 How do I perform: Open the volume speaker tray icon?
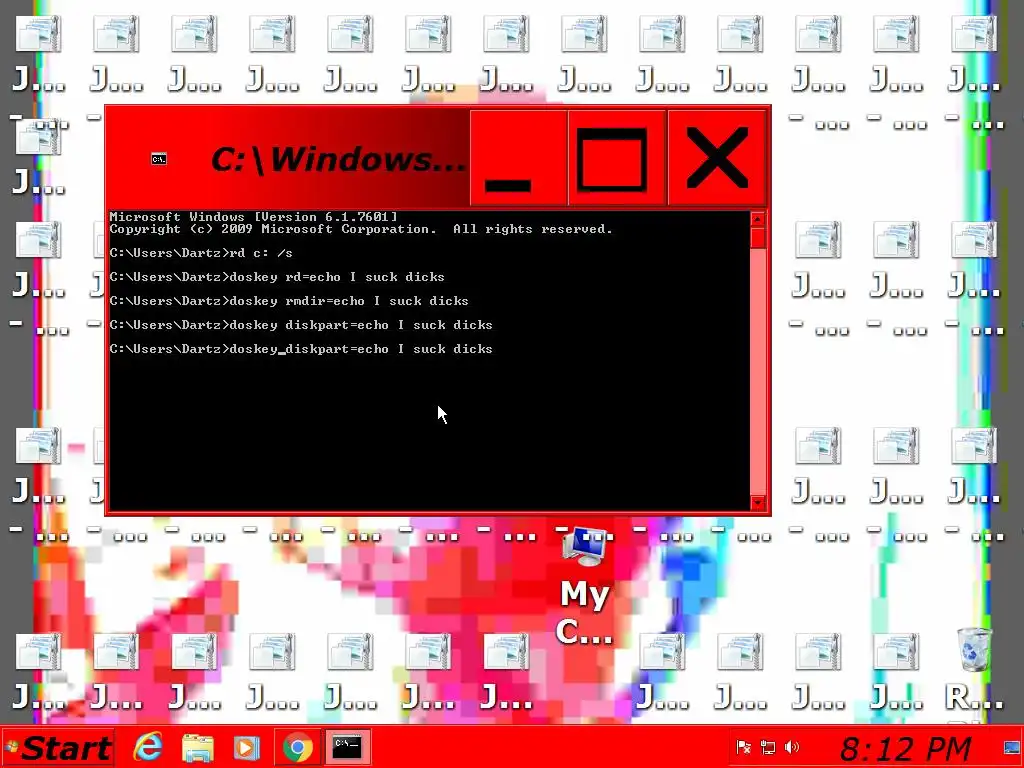tap(792, 747)
